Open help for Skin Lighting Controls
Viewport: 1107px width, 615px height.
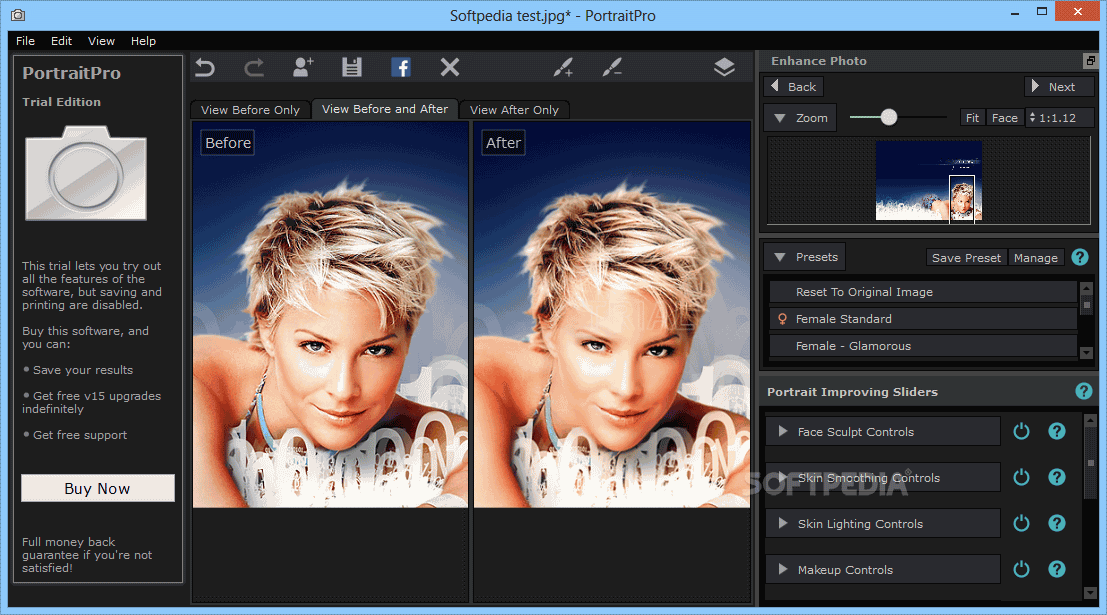tap(1056, 523)
